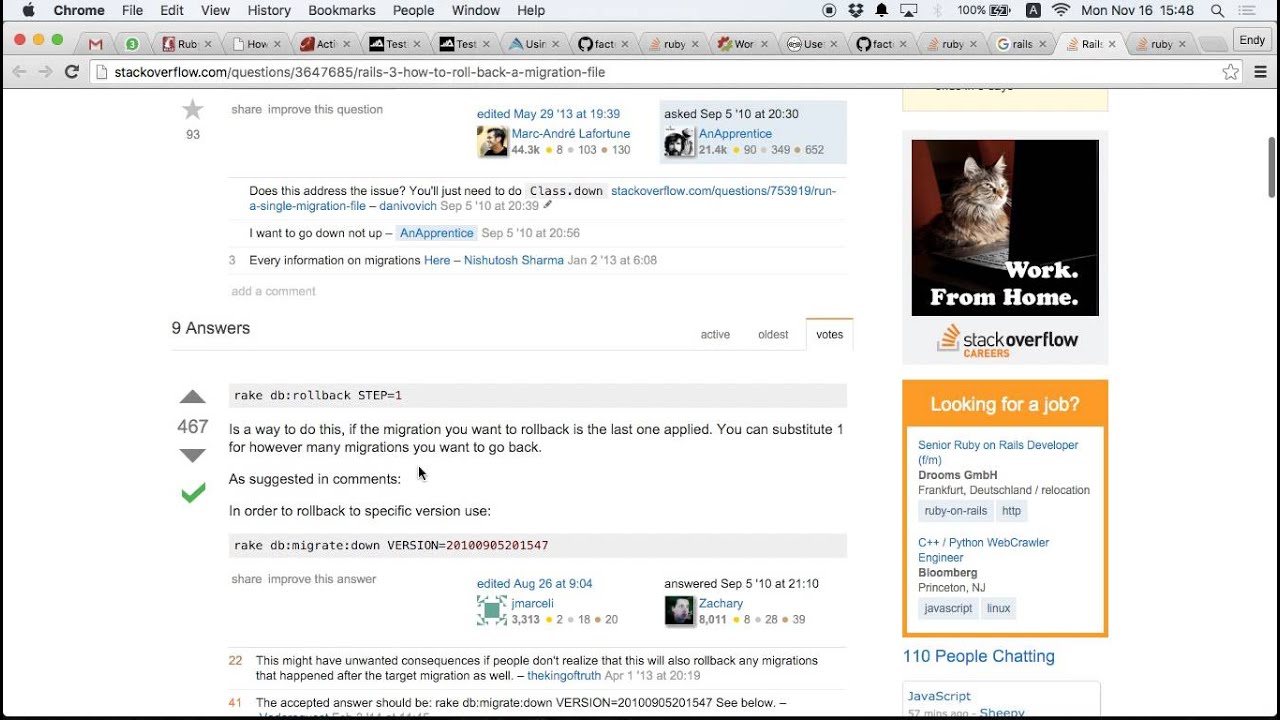Switch to the Gmail tab
Screen dimensions: 1280x720
pos(95,44)
